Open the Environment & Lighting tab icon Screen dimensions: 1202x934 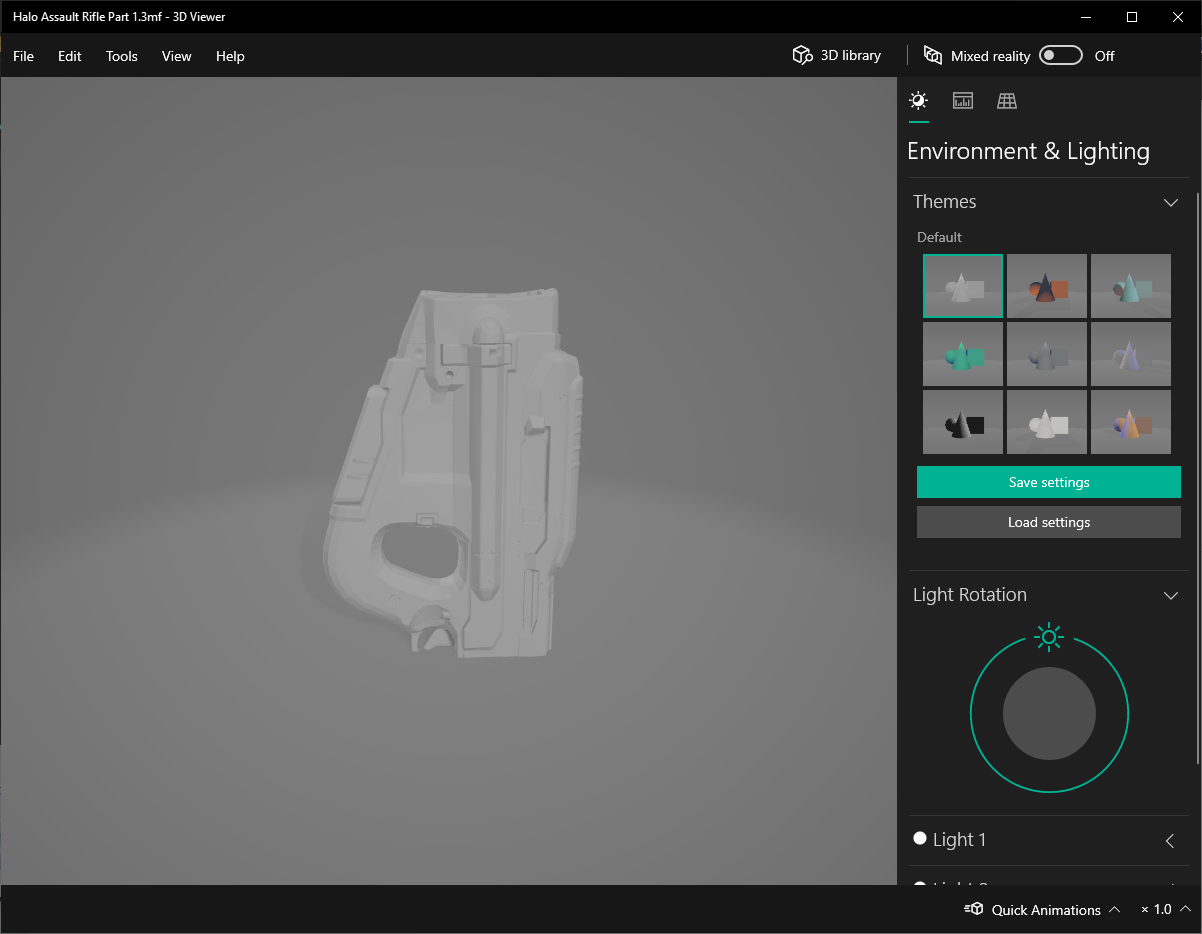coord(918,100)
